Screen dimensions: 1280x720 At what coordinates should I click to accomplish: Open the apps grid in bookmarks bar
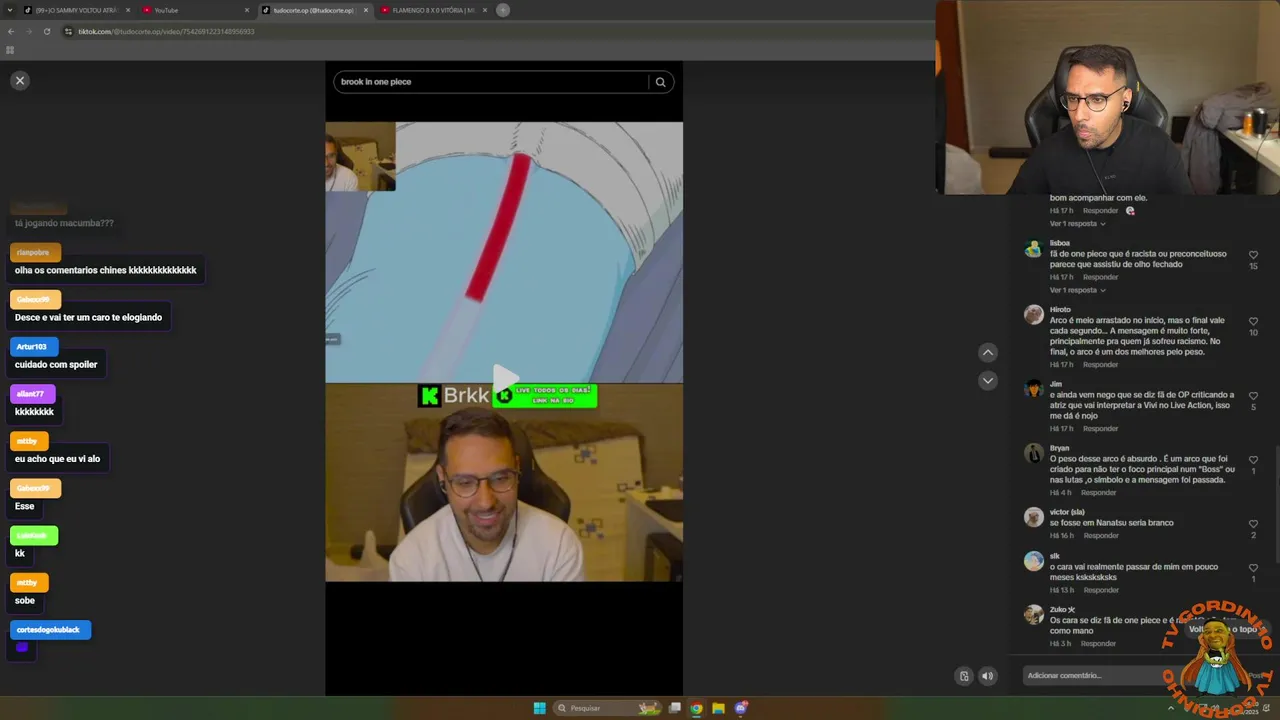tap(10, 50)
